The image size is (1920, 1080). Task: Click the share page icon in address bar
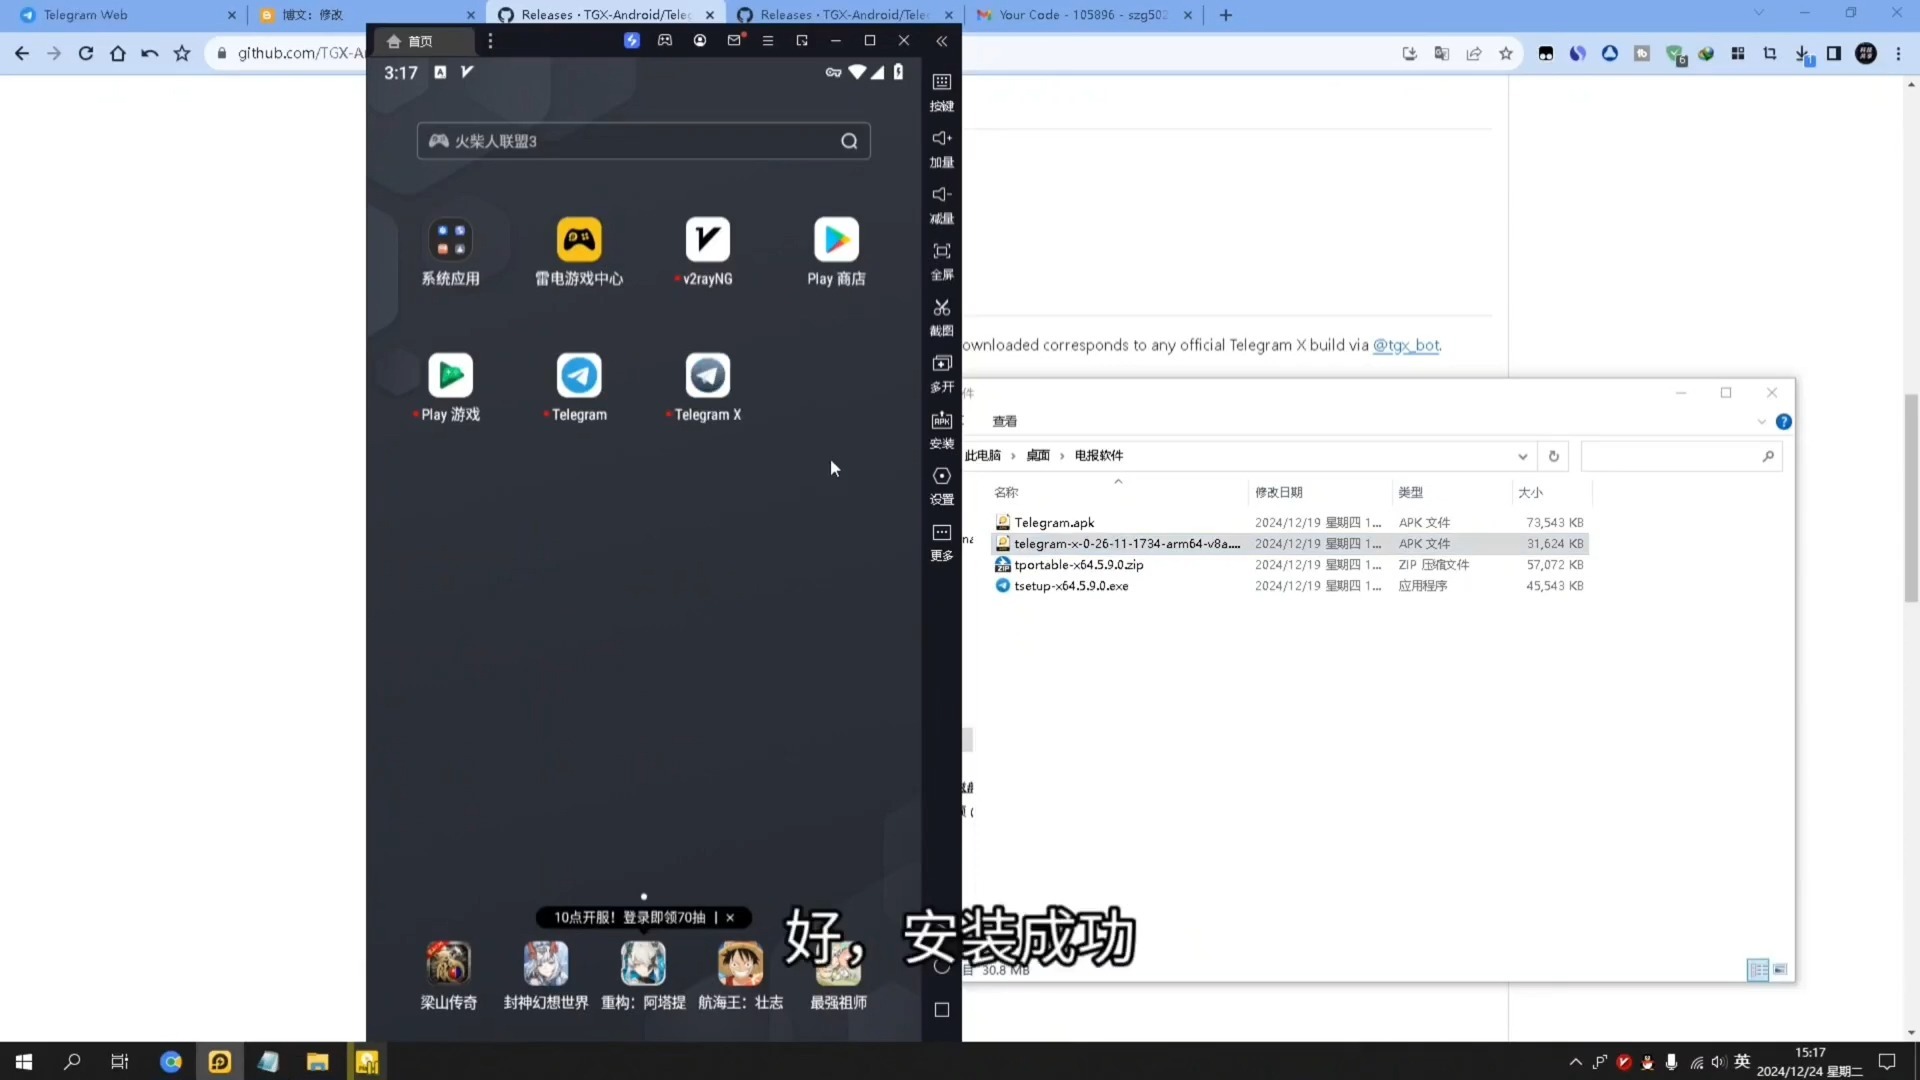tap(1474, 54)
